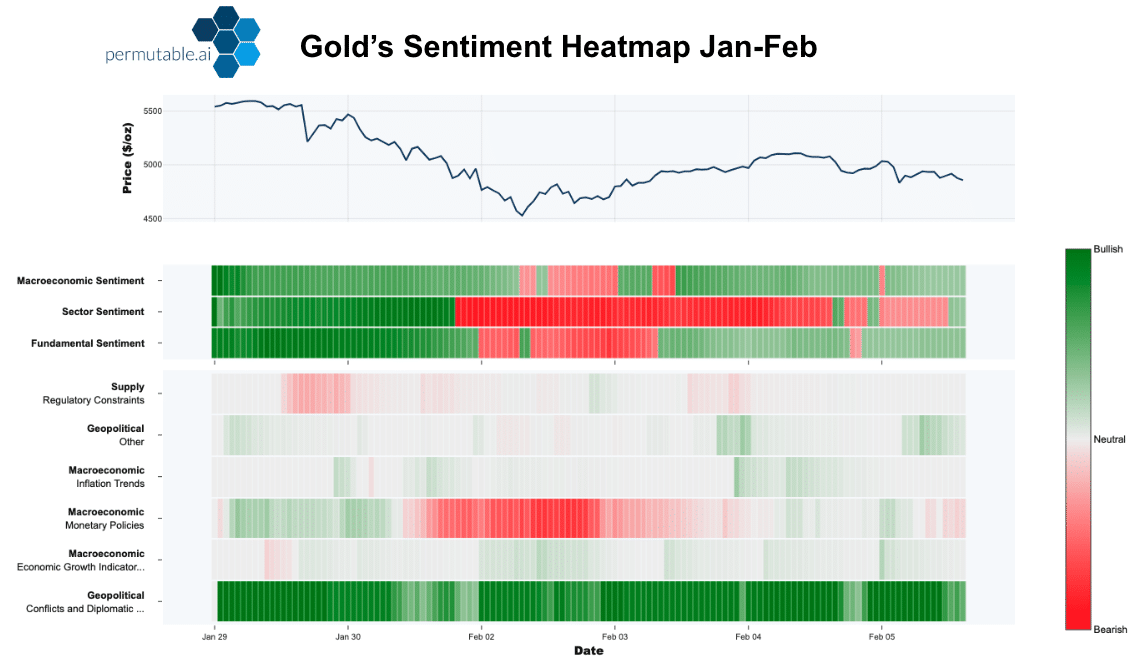1142x664 pixels.
Task: Click the Gold's Sentiment Heatmap title
Action: click(558, 46)
